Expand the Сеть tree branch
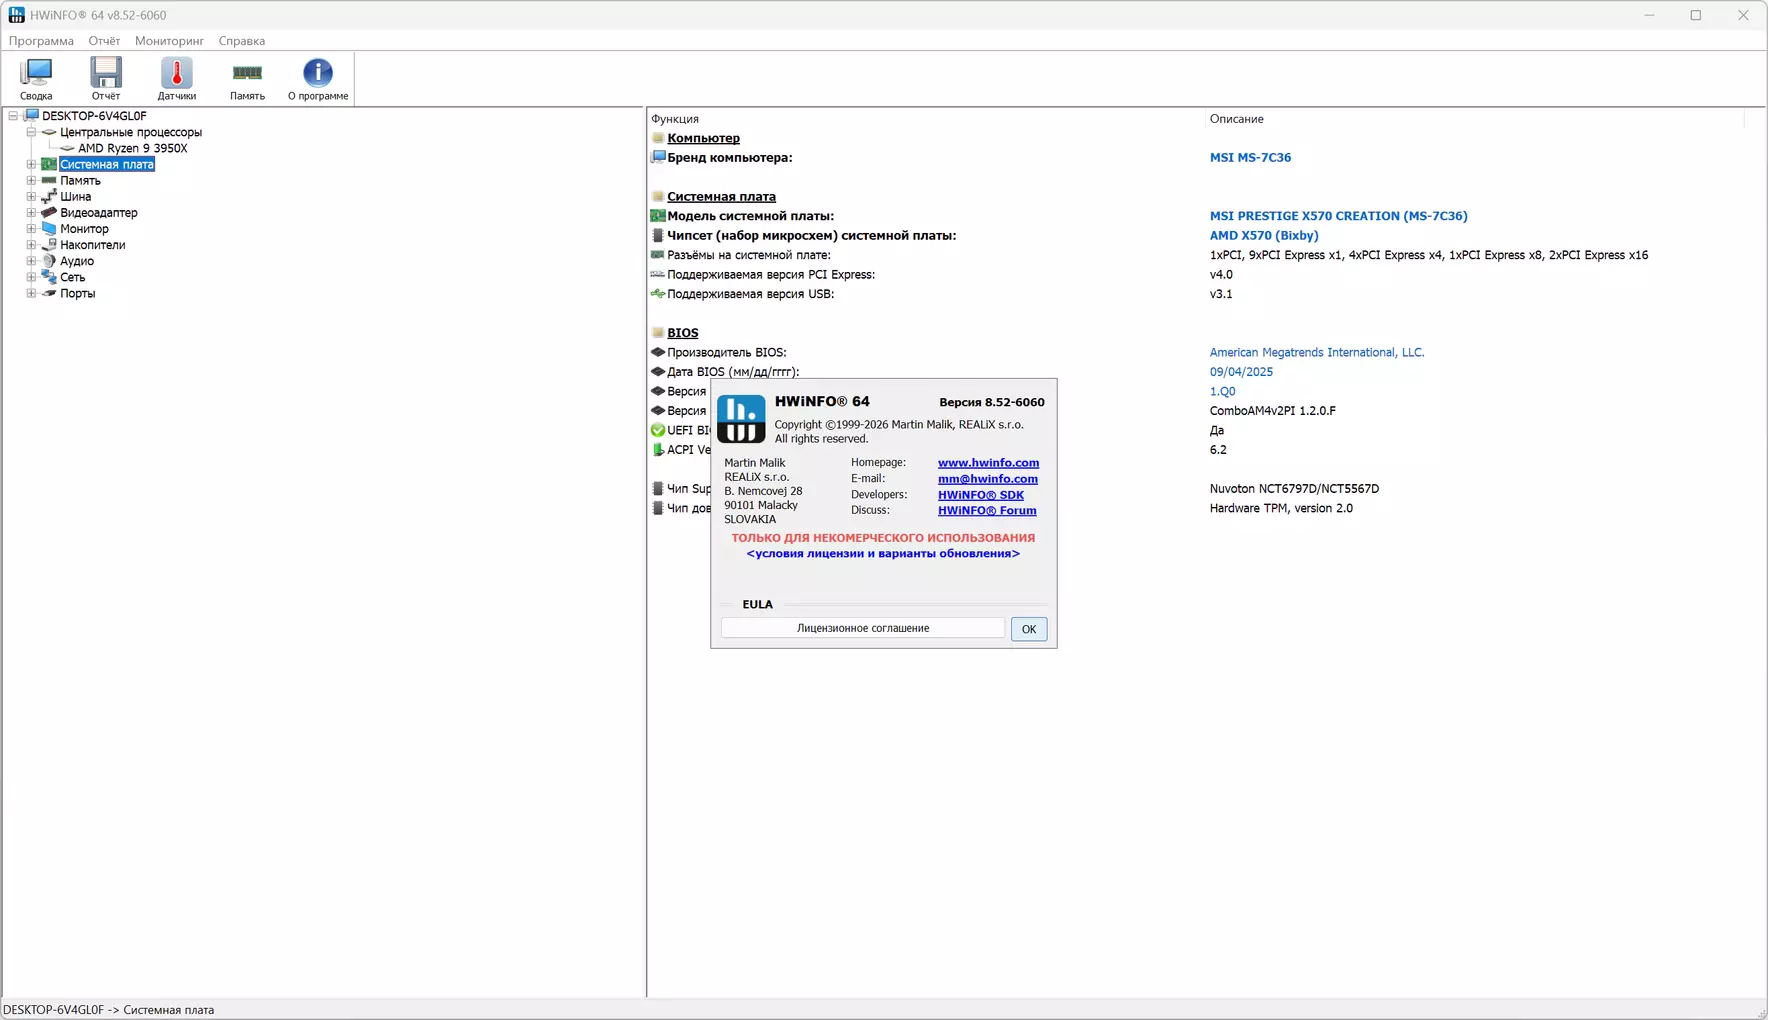The image size is (1768, 1020). (x=31, y=277)
